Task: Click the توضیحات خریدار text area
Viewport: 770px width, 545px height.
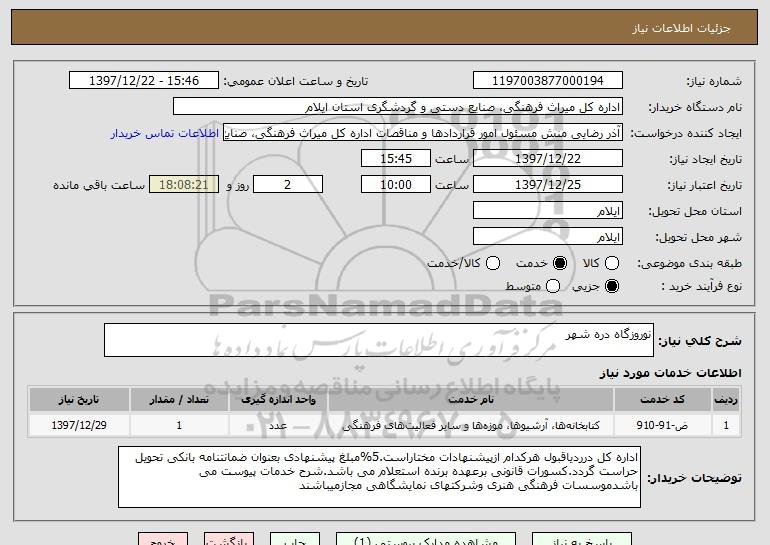Action: [x=379, y=477]
